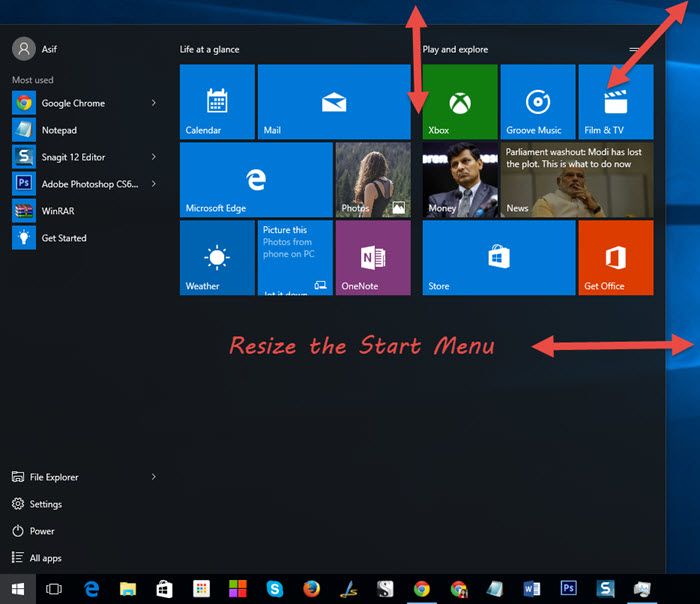The width and height of the screenshot is (700, 604).
Task: Switch to Chrome on the taskbar
Action: [x=422, y=589]
